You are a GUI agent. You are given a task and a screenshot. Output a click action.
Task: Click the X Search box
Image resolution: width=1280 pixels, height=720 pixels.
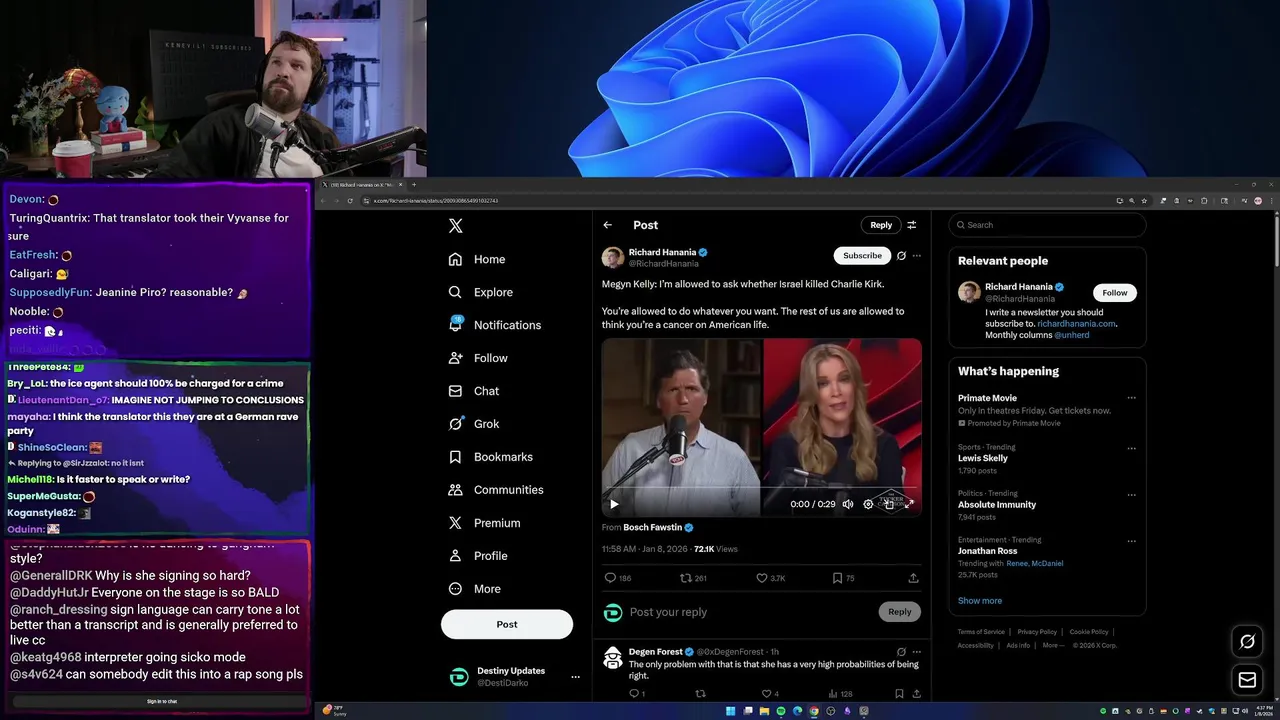pos(1047,225)
